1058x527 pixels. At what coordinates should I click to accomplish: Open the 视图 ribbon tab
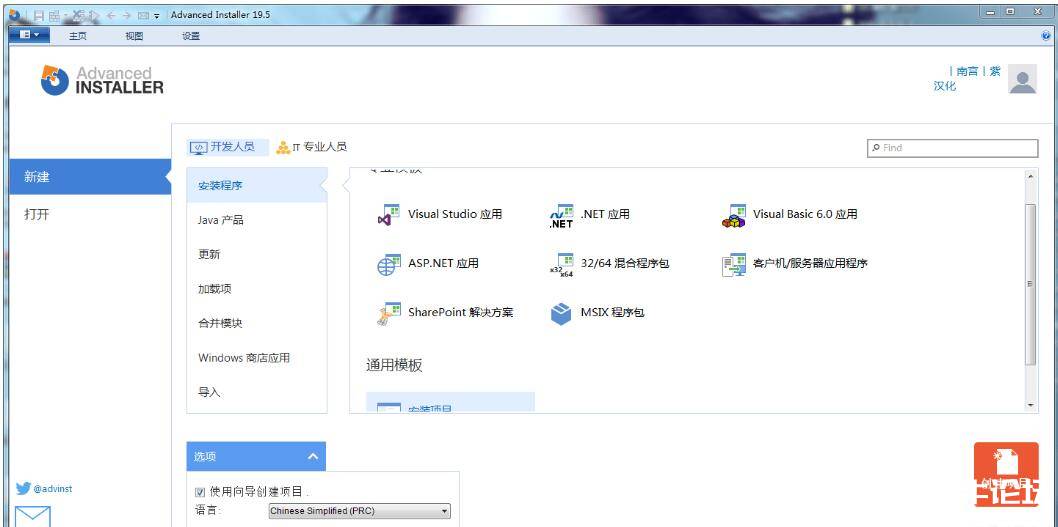point(134,36)
